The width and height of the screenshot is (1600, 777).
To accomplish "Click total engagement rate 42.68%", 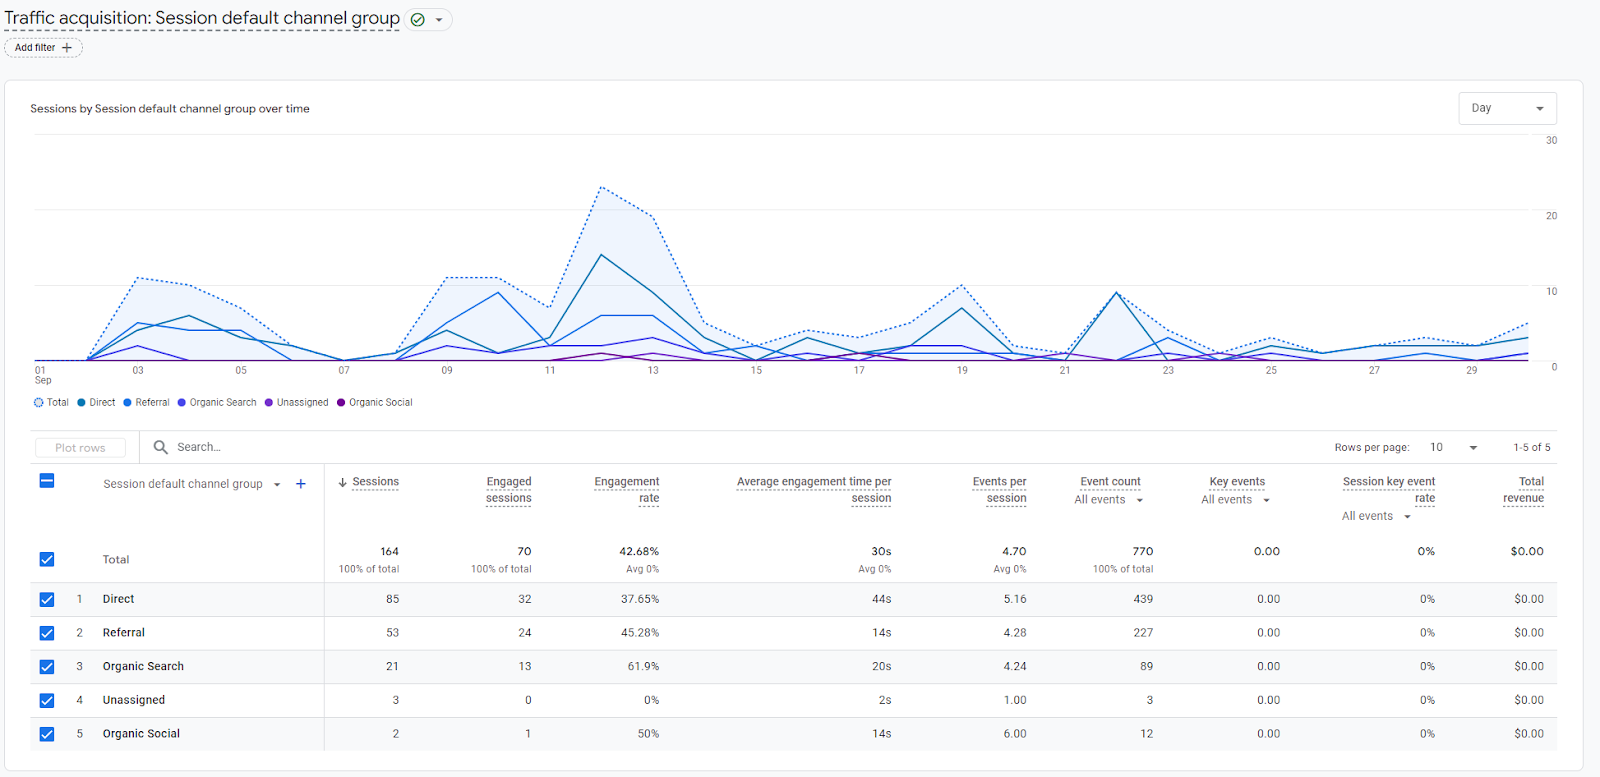I will pos(639,551).
